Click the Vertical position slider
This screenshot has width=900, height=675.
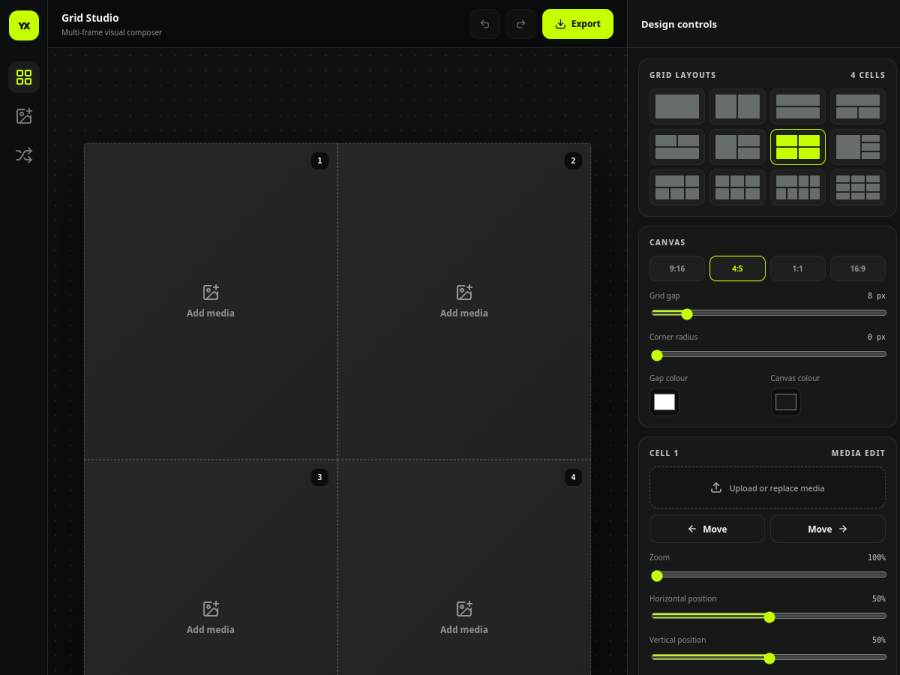pos(769,658)
